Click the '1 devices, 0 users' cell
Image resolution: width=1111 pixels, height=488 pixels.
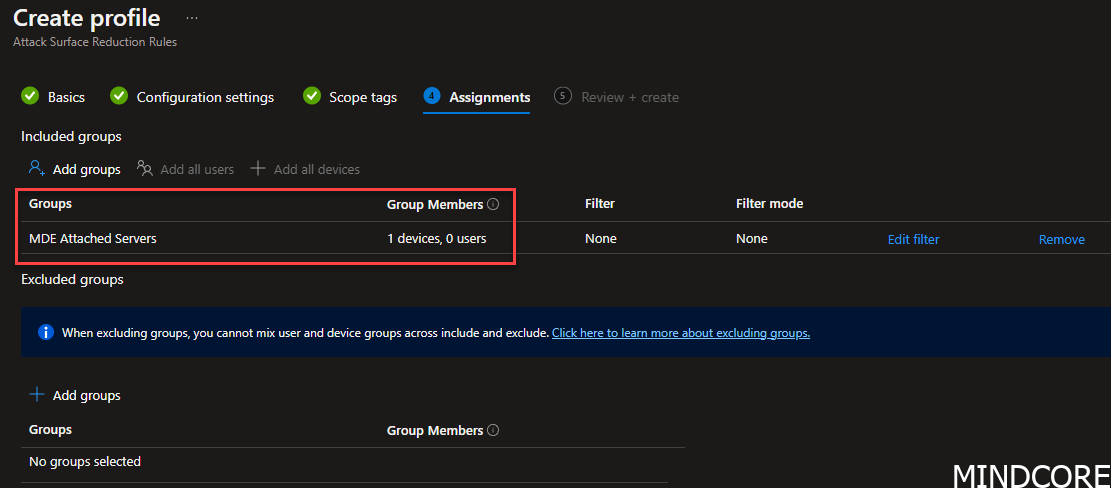[x=436, y=239]
